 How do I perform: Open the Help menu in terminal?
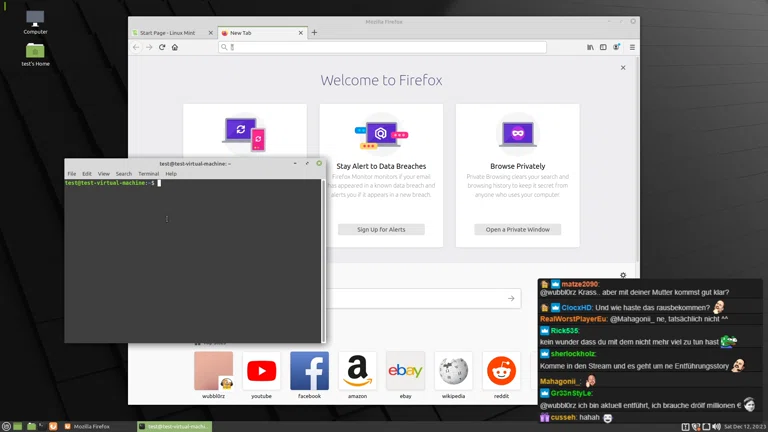click(171, 174)
